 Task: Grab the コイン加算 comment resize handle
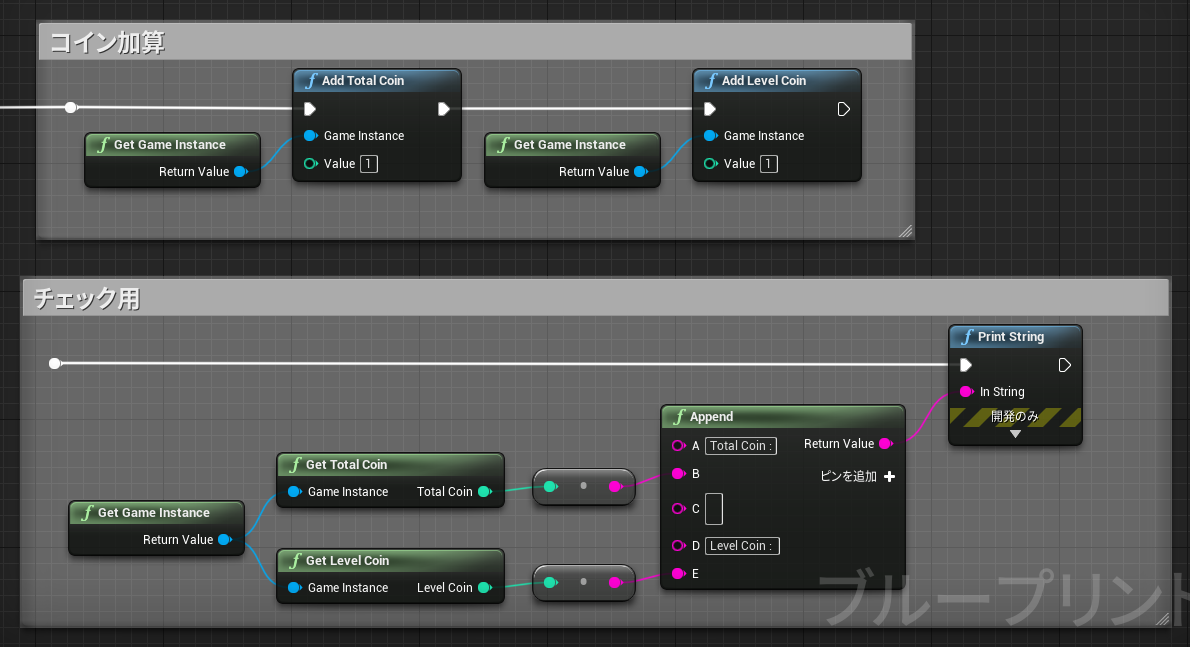pyautogui.click(x=905, y=231)
